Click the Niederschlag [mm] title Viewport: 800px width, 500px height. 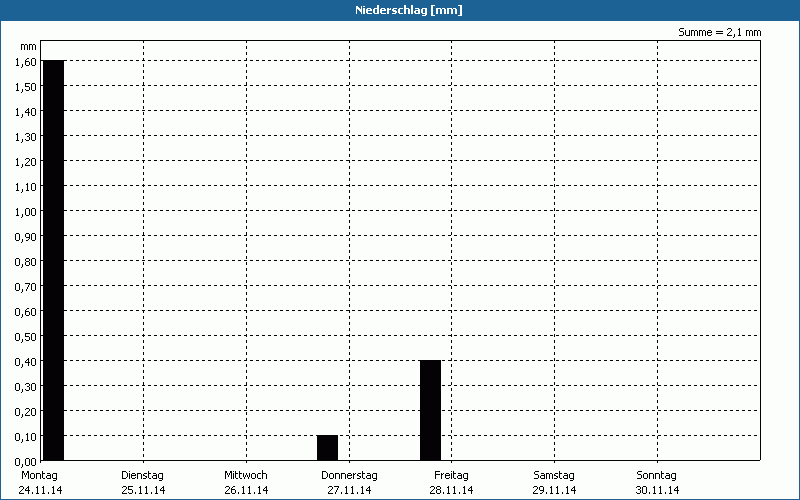coord(409,10)
